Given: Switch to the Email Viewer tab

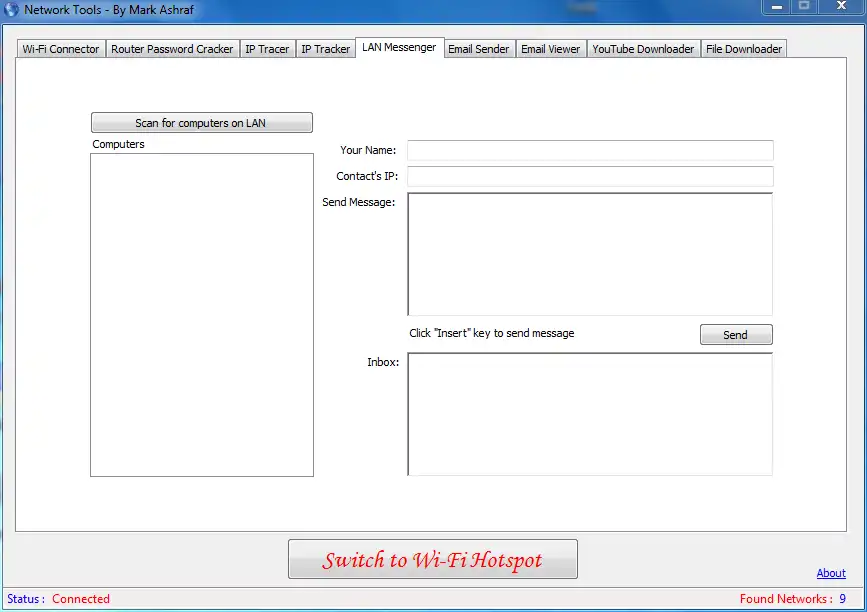Looking at the screenshot, I should pyautogui.click(x=551, y=49).
